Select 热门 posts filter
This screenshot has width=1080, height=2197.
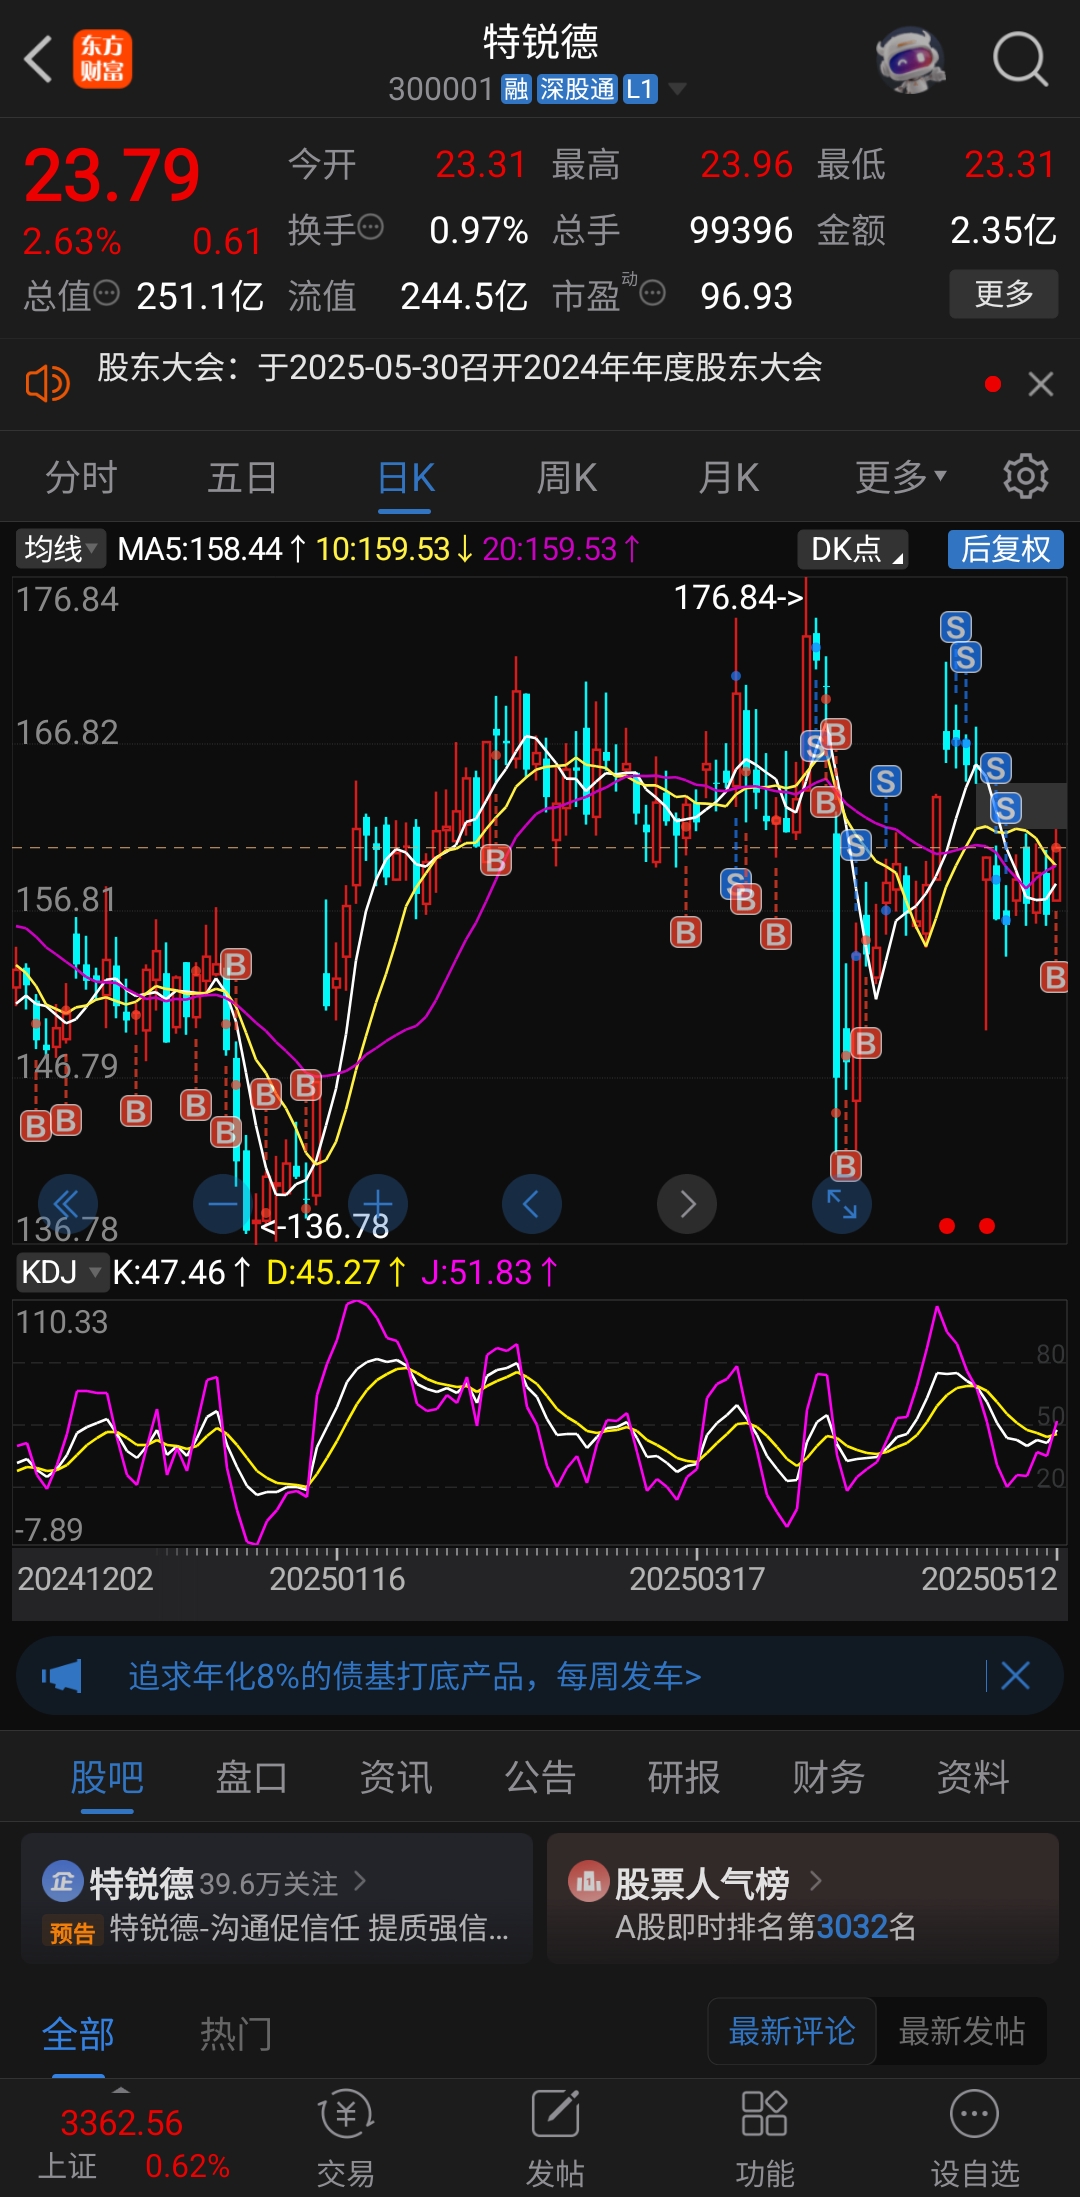(x=236, y=2033)
